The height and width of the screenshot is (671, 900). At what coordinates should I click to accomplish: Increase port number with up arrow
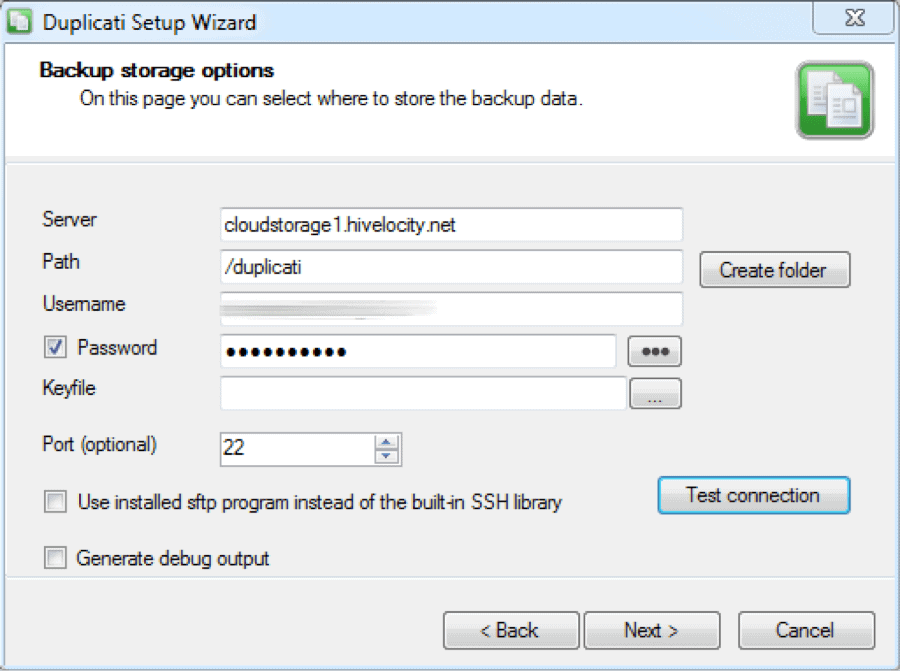386,442
